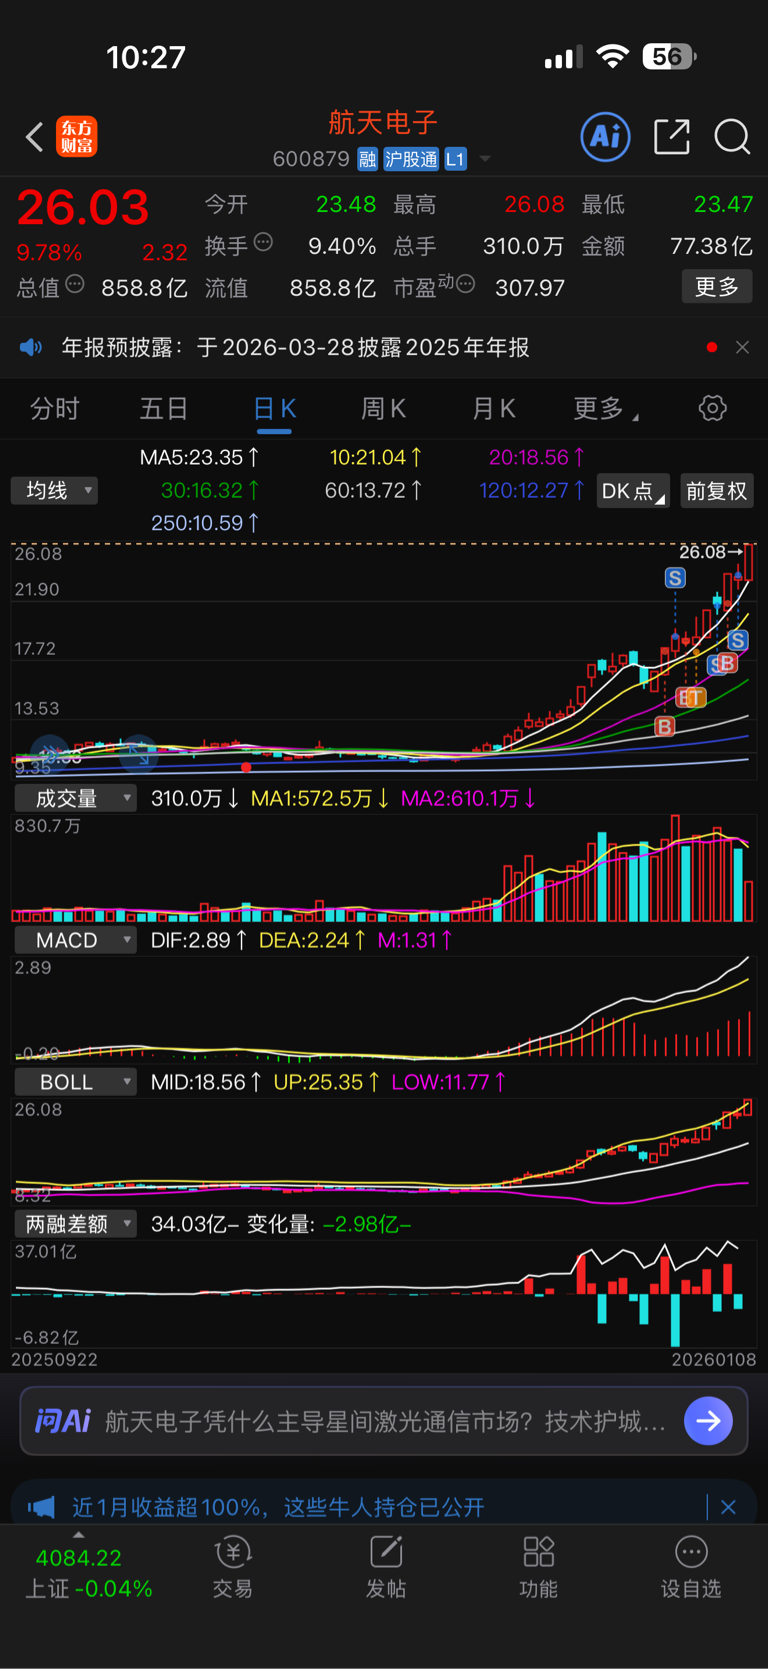Tap the 沪股通 badge
The height and width of the screenshot is (1669, 768).
(x=411, y=159)
